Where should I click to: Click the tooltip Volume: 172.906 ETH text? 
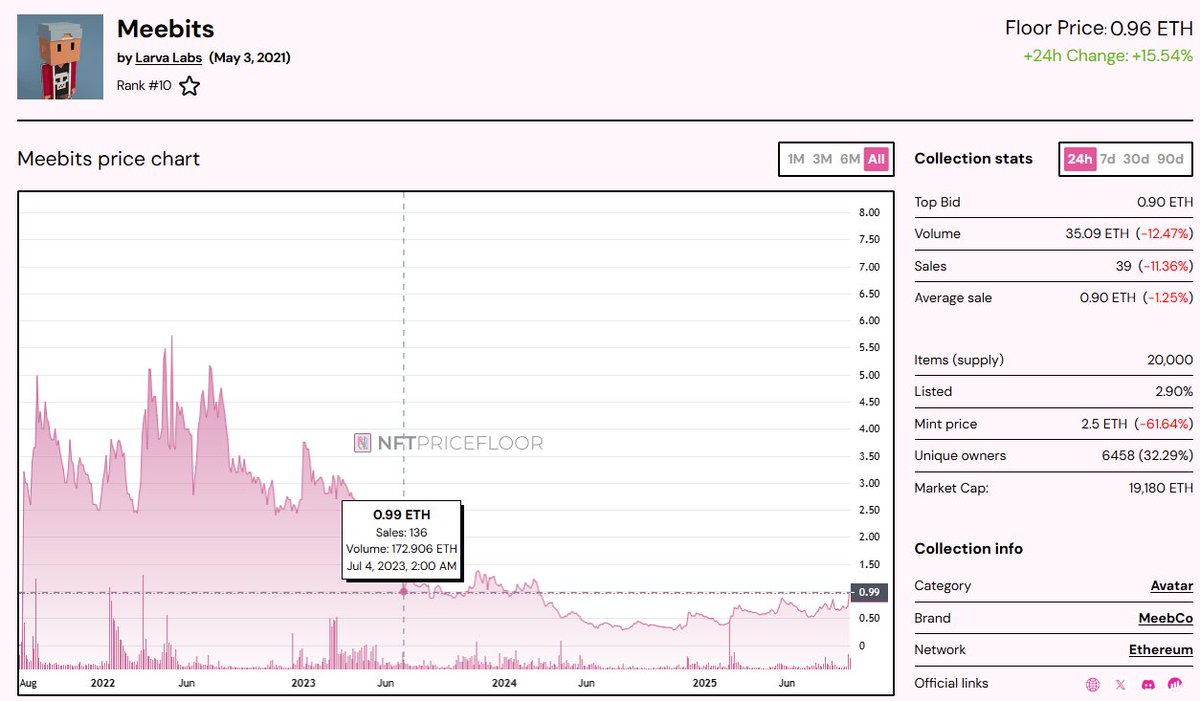[402, 549]
